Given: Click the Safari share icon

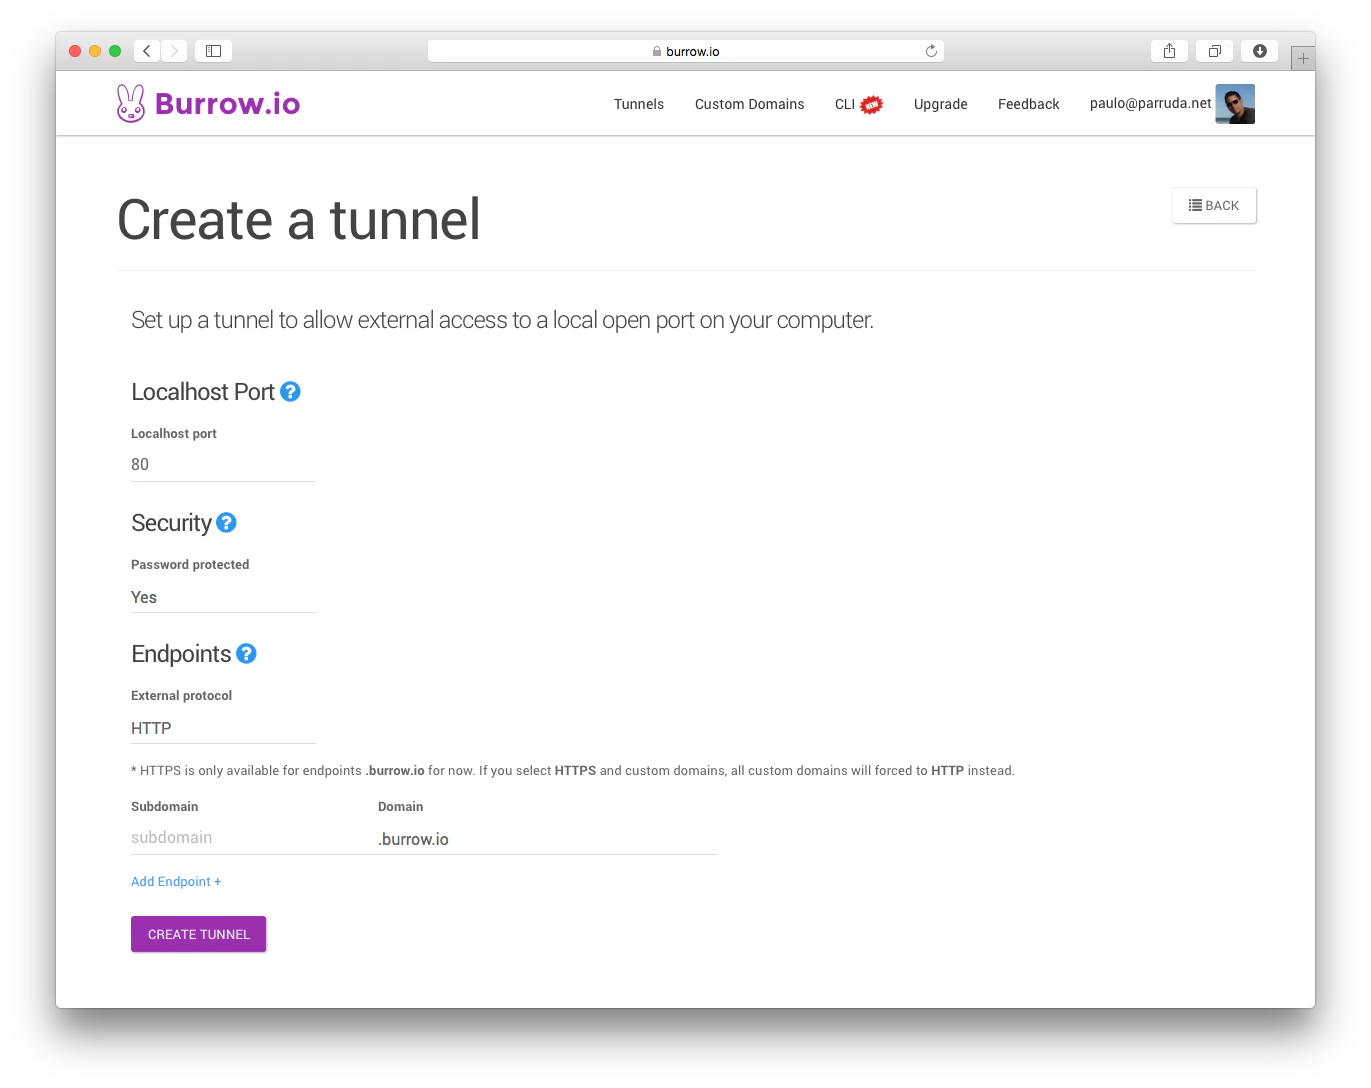Looking at the screenshot, I should 1168,50.
